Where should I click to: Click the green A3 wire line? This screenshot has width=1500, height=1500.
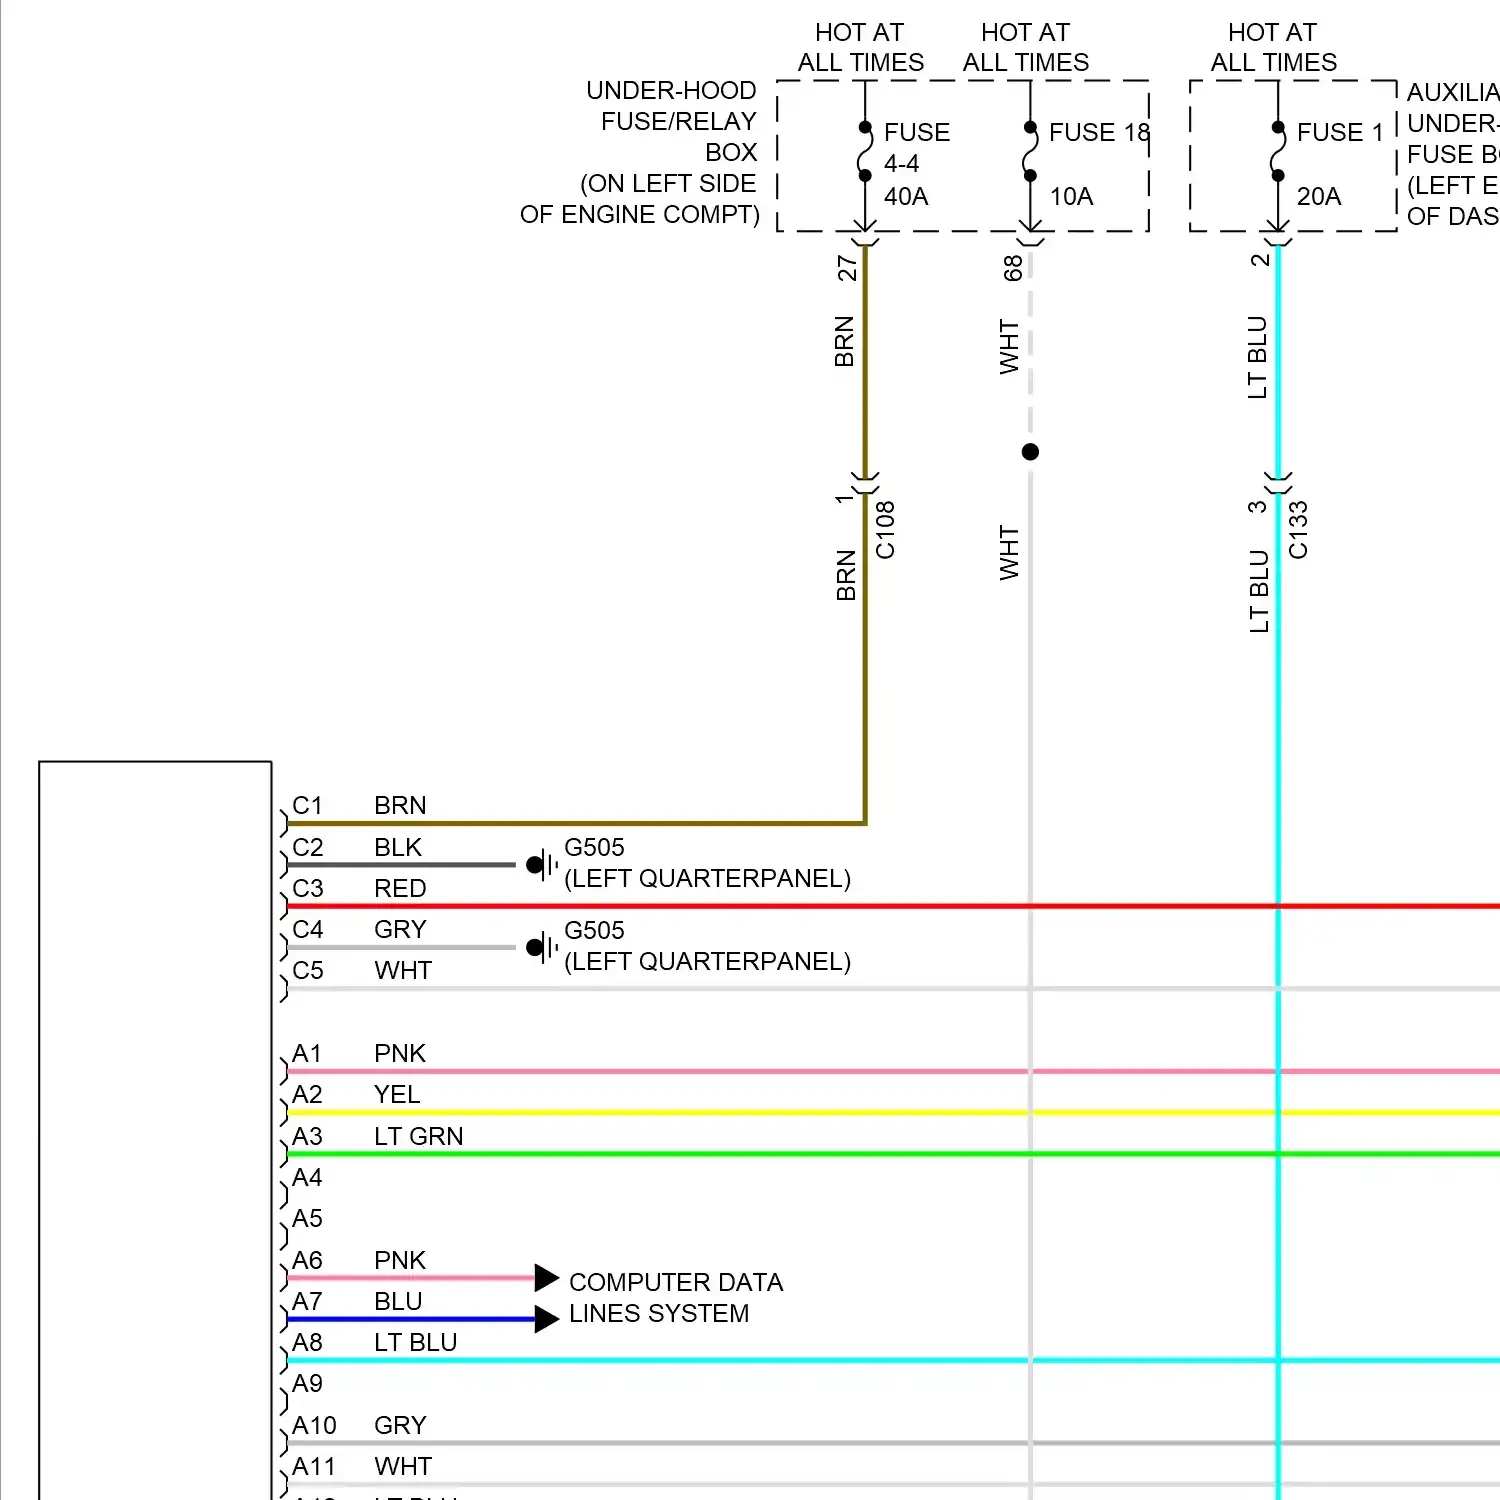pos(893,1154)
